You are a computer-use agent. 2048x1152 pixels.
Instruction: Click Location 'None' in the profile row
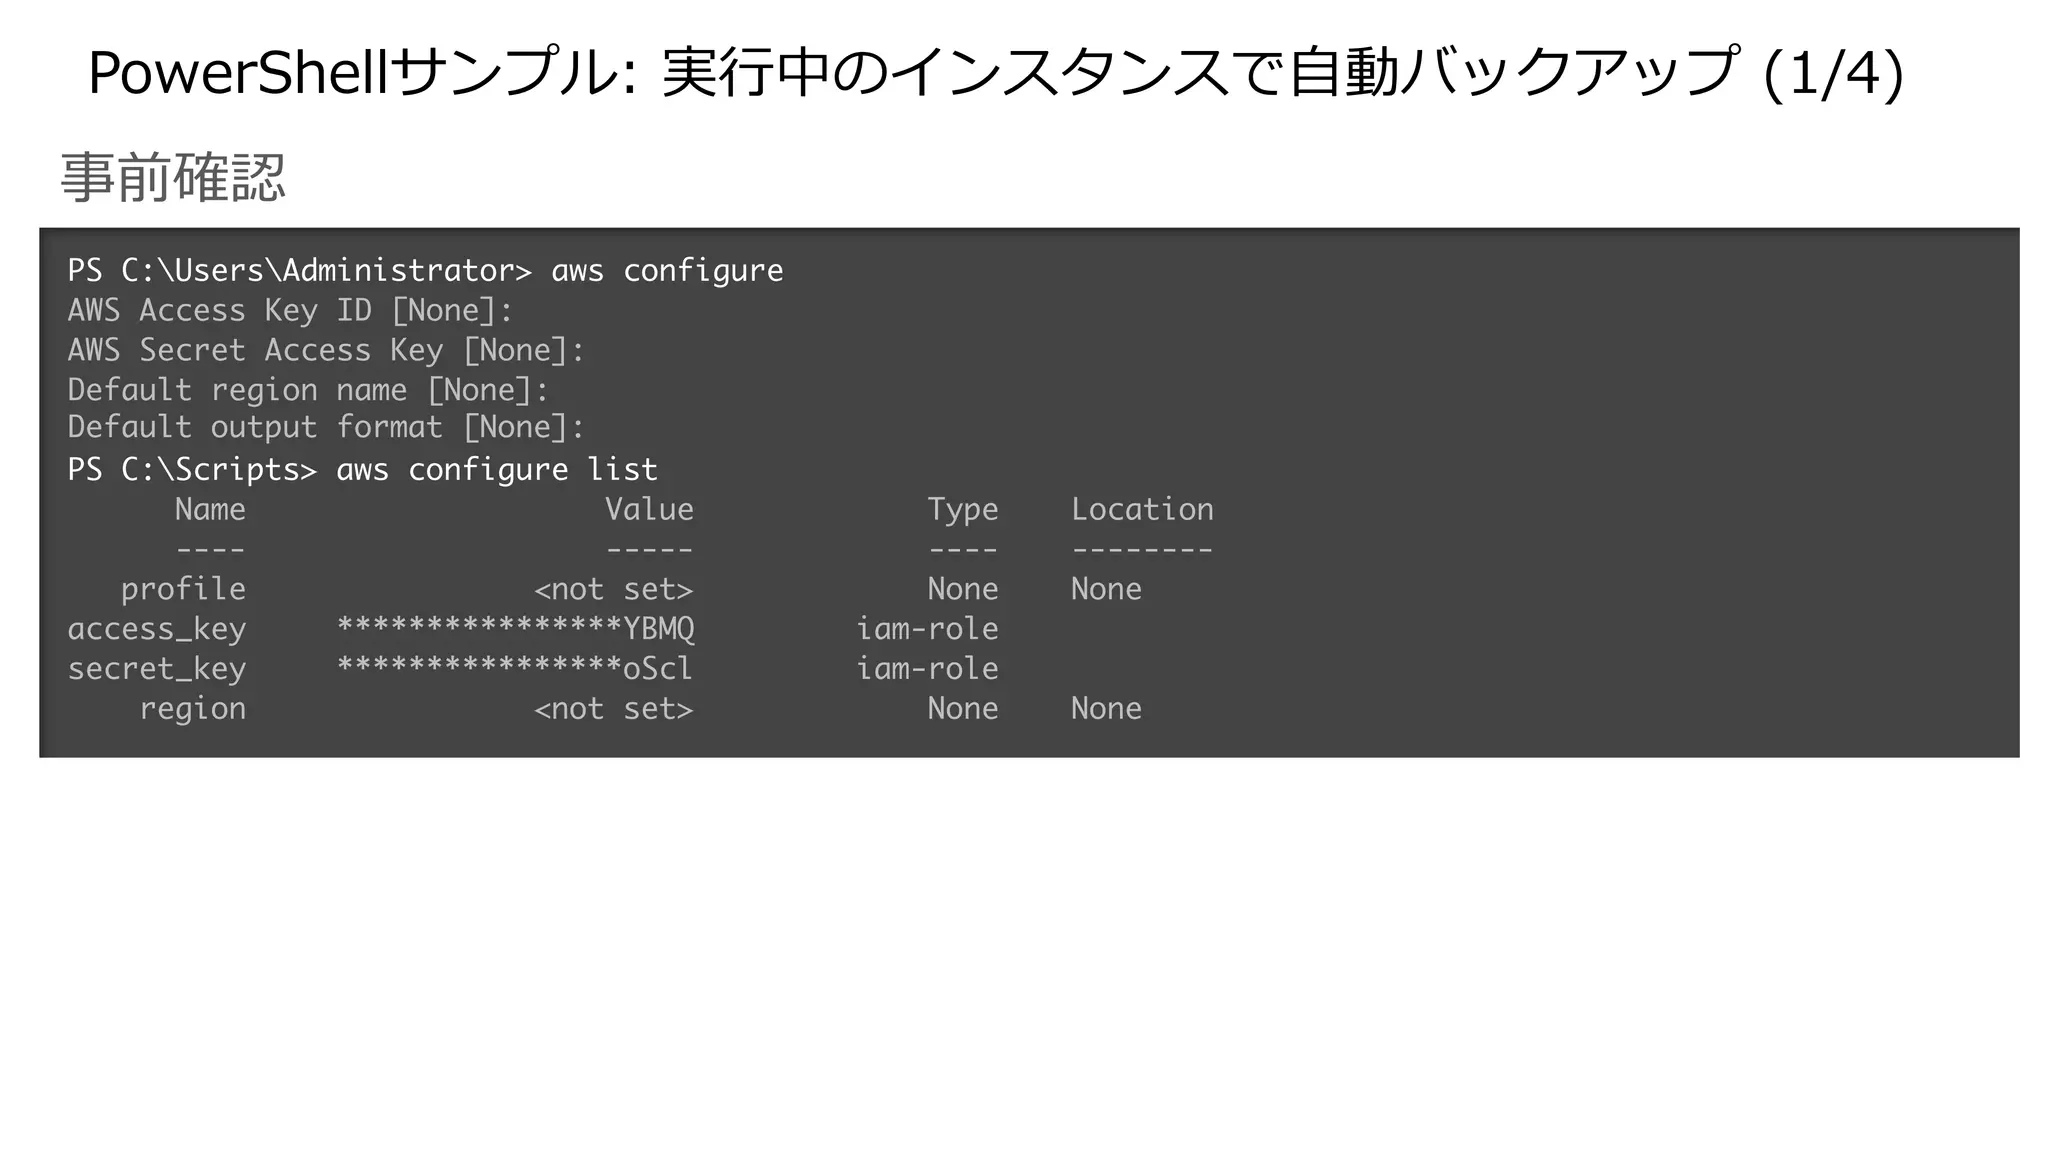[x=1106, y=589]
